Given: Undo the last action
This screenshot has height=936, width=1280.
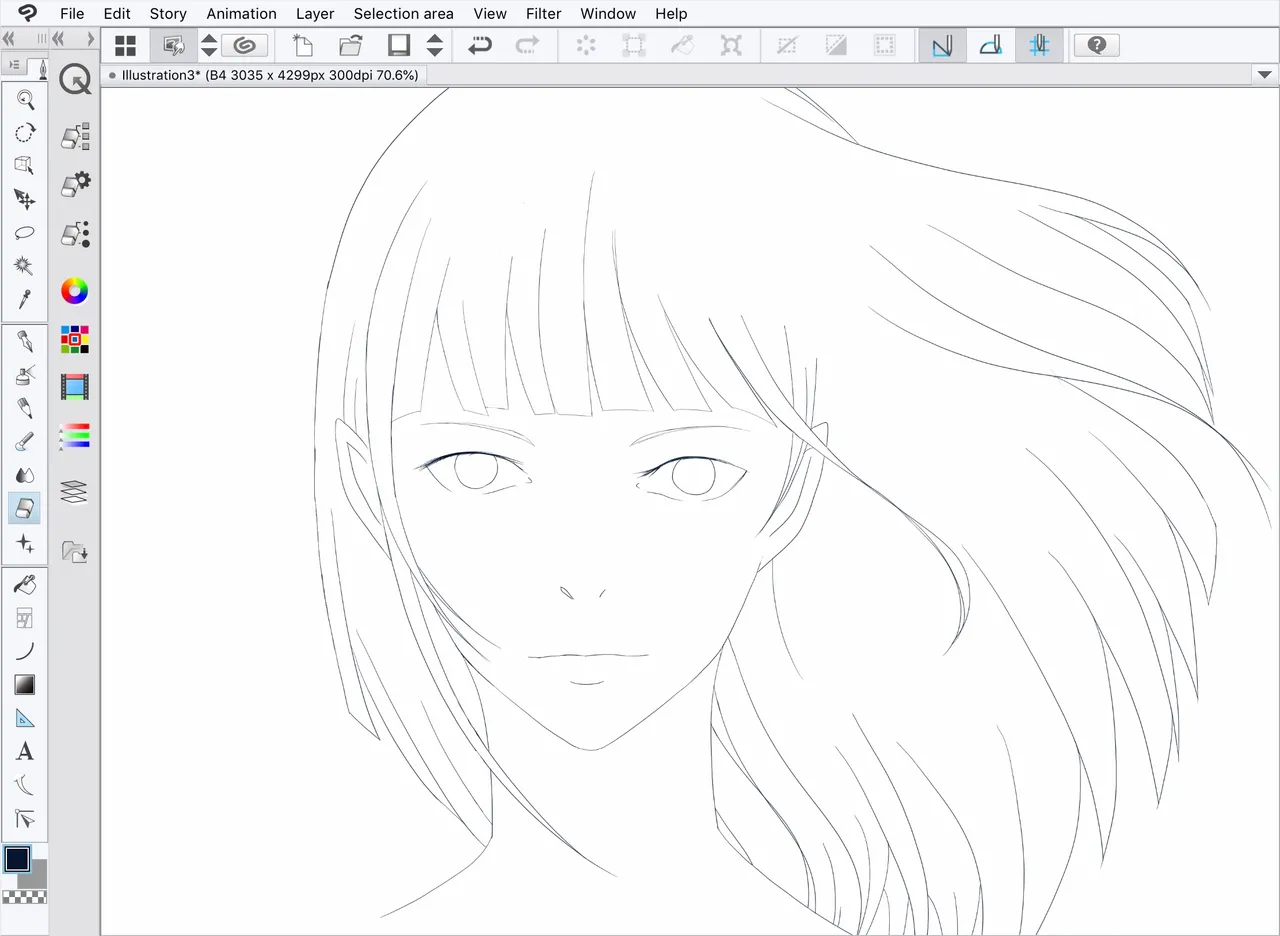Looking at the screenshot, I should tap(480, 45).
